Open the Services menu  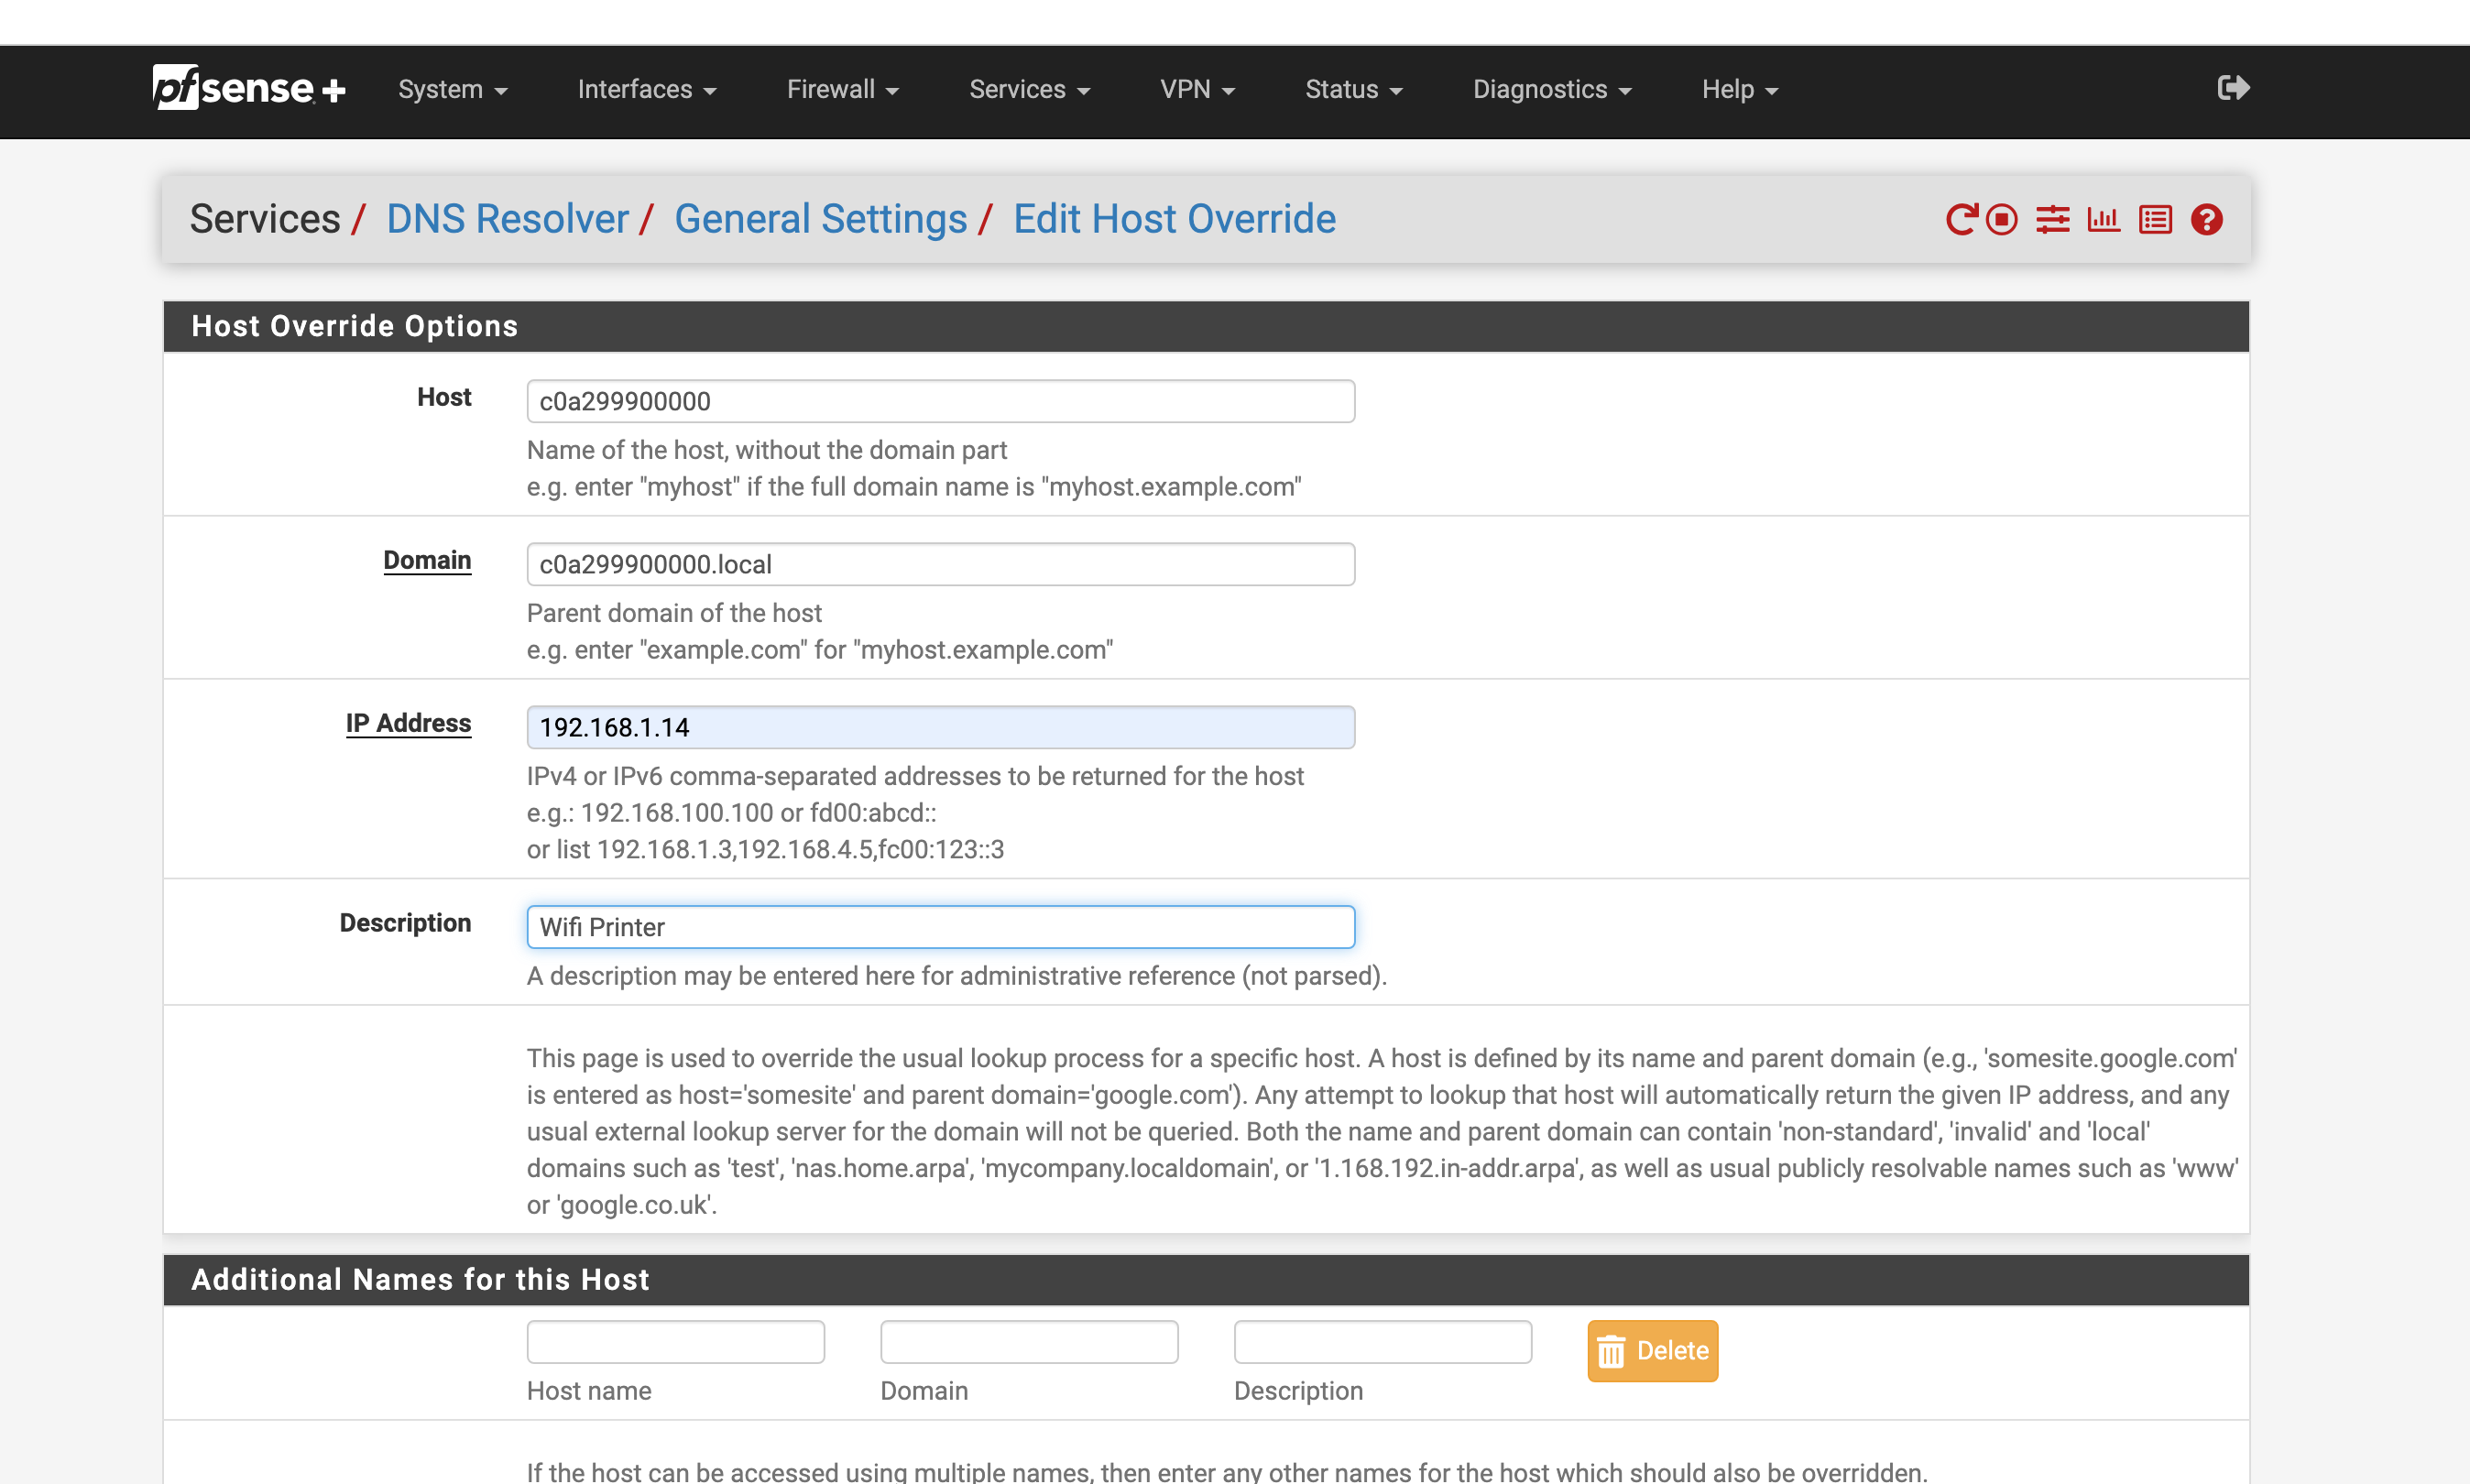(1028, 90)
